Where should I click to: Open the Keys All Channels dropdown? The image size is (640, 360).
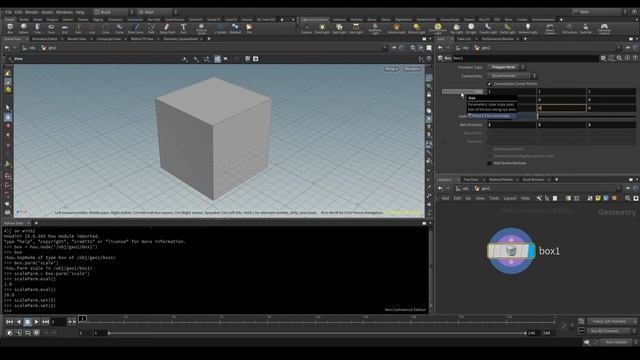612,331
